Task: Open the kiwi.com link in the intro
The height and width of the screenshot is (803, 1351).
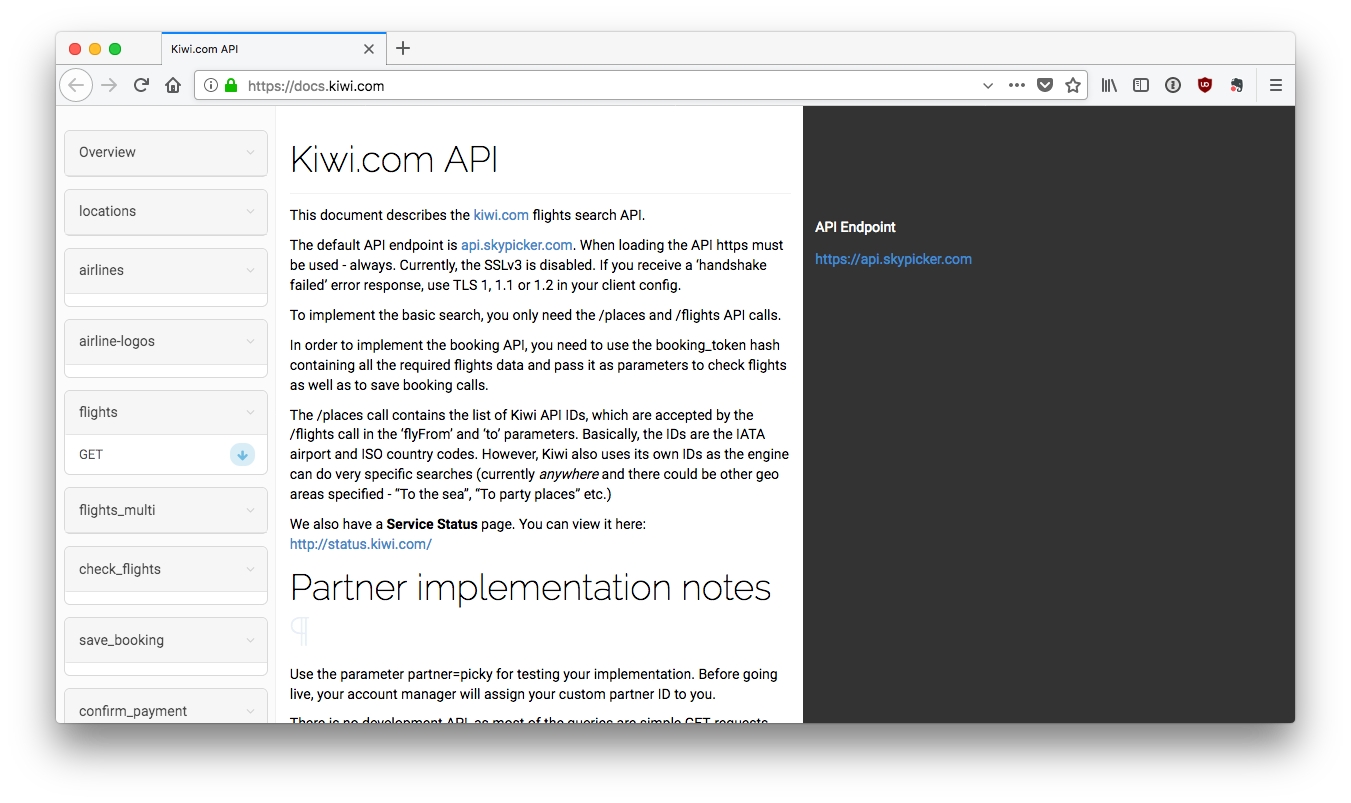Action: [501, 215]
